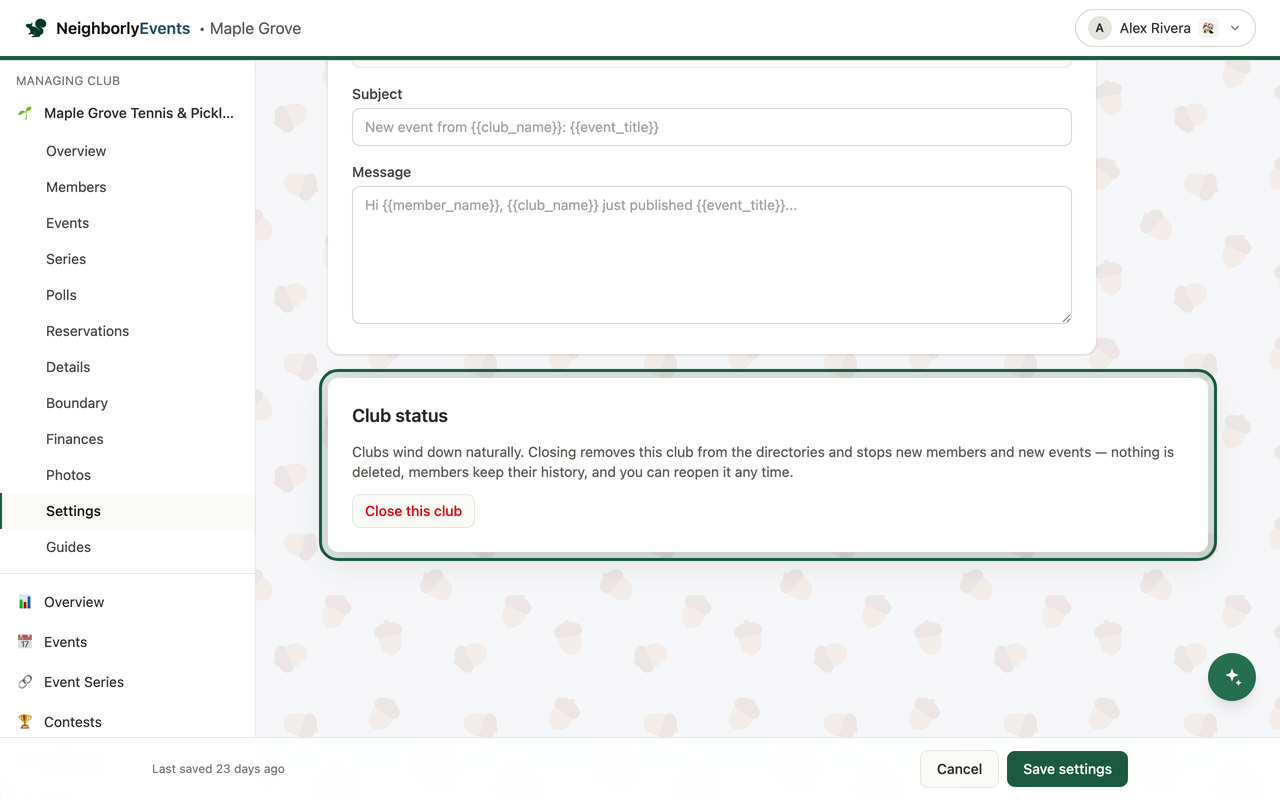The width and height of the screenshot is (1280, 800).
Task: Click the NeighborlyEvents squirrel logo icon
Action: (x=36, y=28)
